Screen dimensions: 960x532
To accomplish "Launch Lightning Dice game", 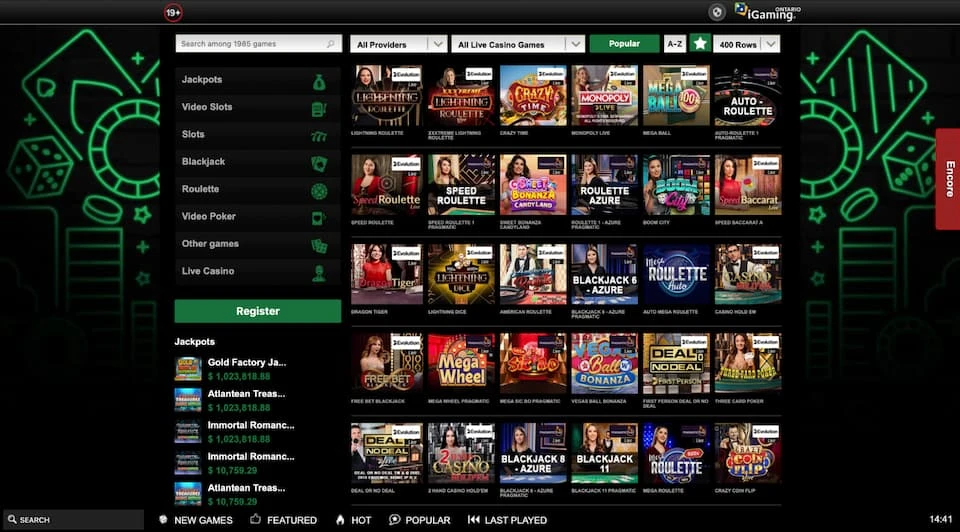I will (462, 274).
